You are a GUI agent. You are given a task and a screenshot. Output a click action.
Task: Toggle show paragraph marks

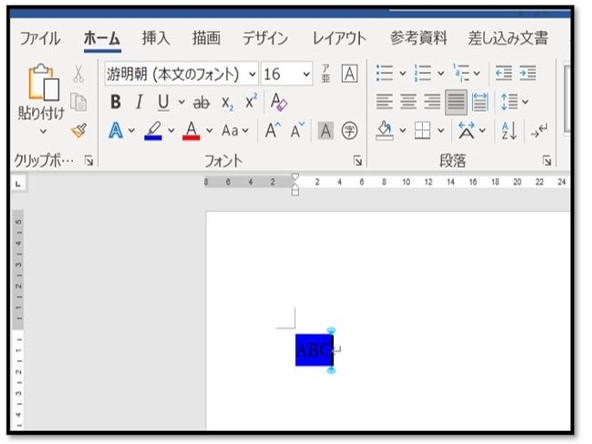click(539, 131)
